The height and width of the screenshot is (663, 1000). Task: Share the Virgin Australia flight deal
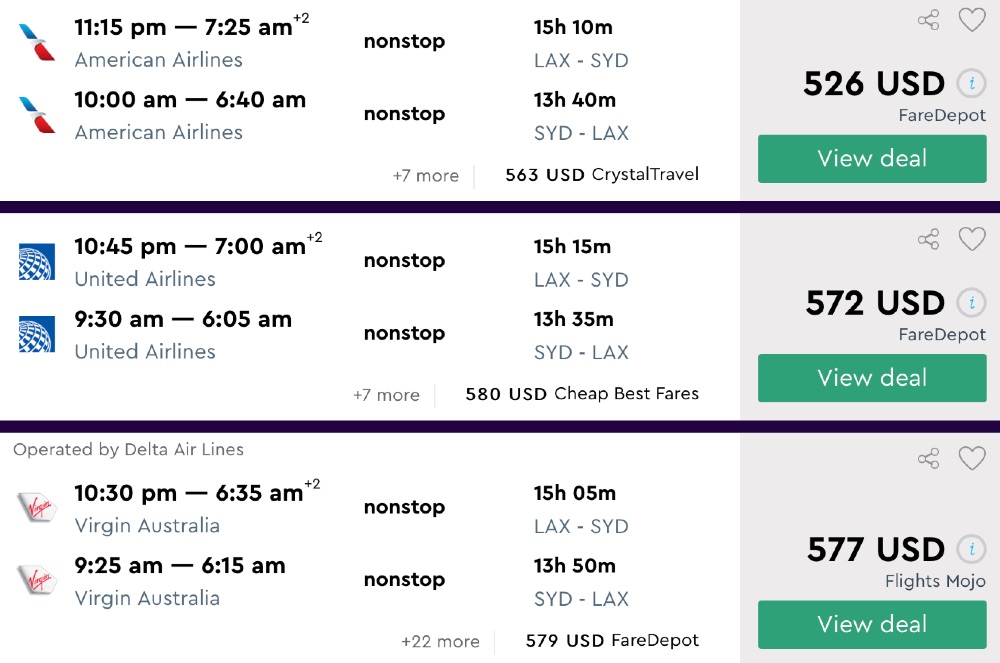point(928,459)
